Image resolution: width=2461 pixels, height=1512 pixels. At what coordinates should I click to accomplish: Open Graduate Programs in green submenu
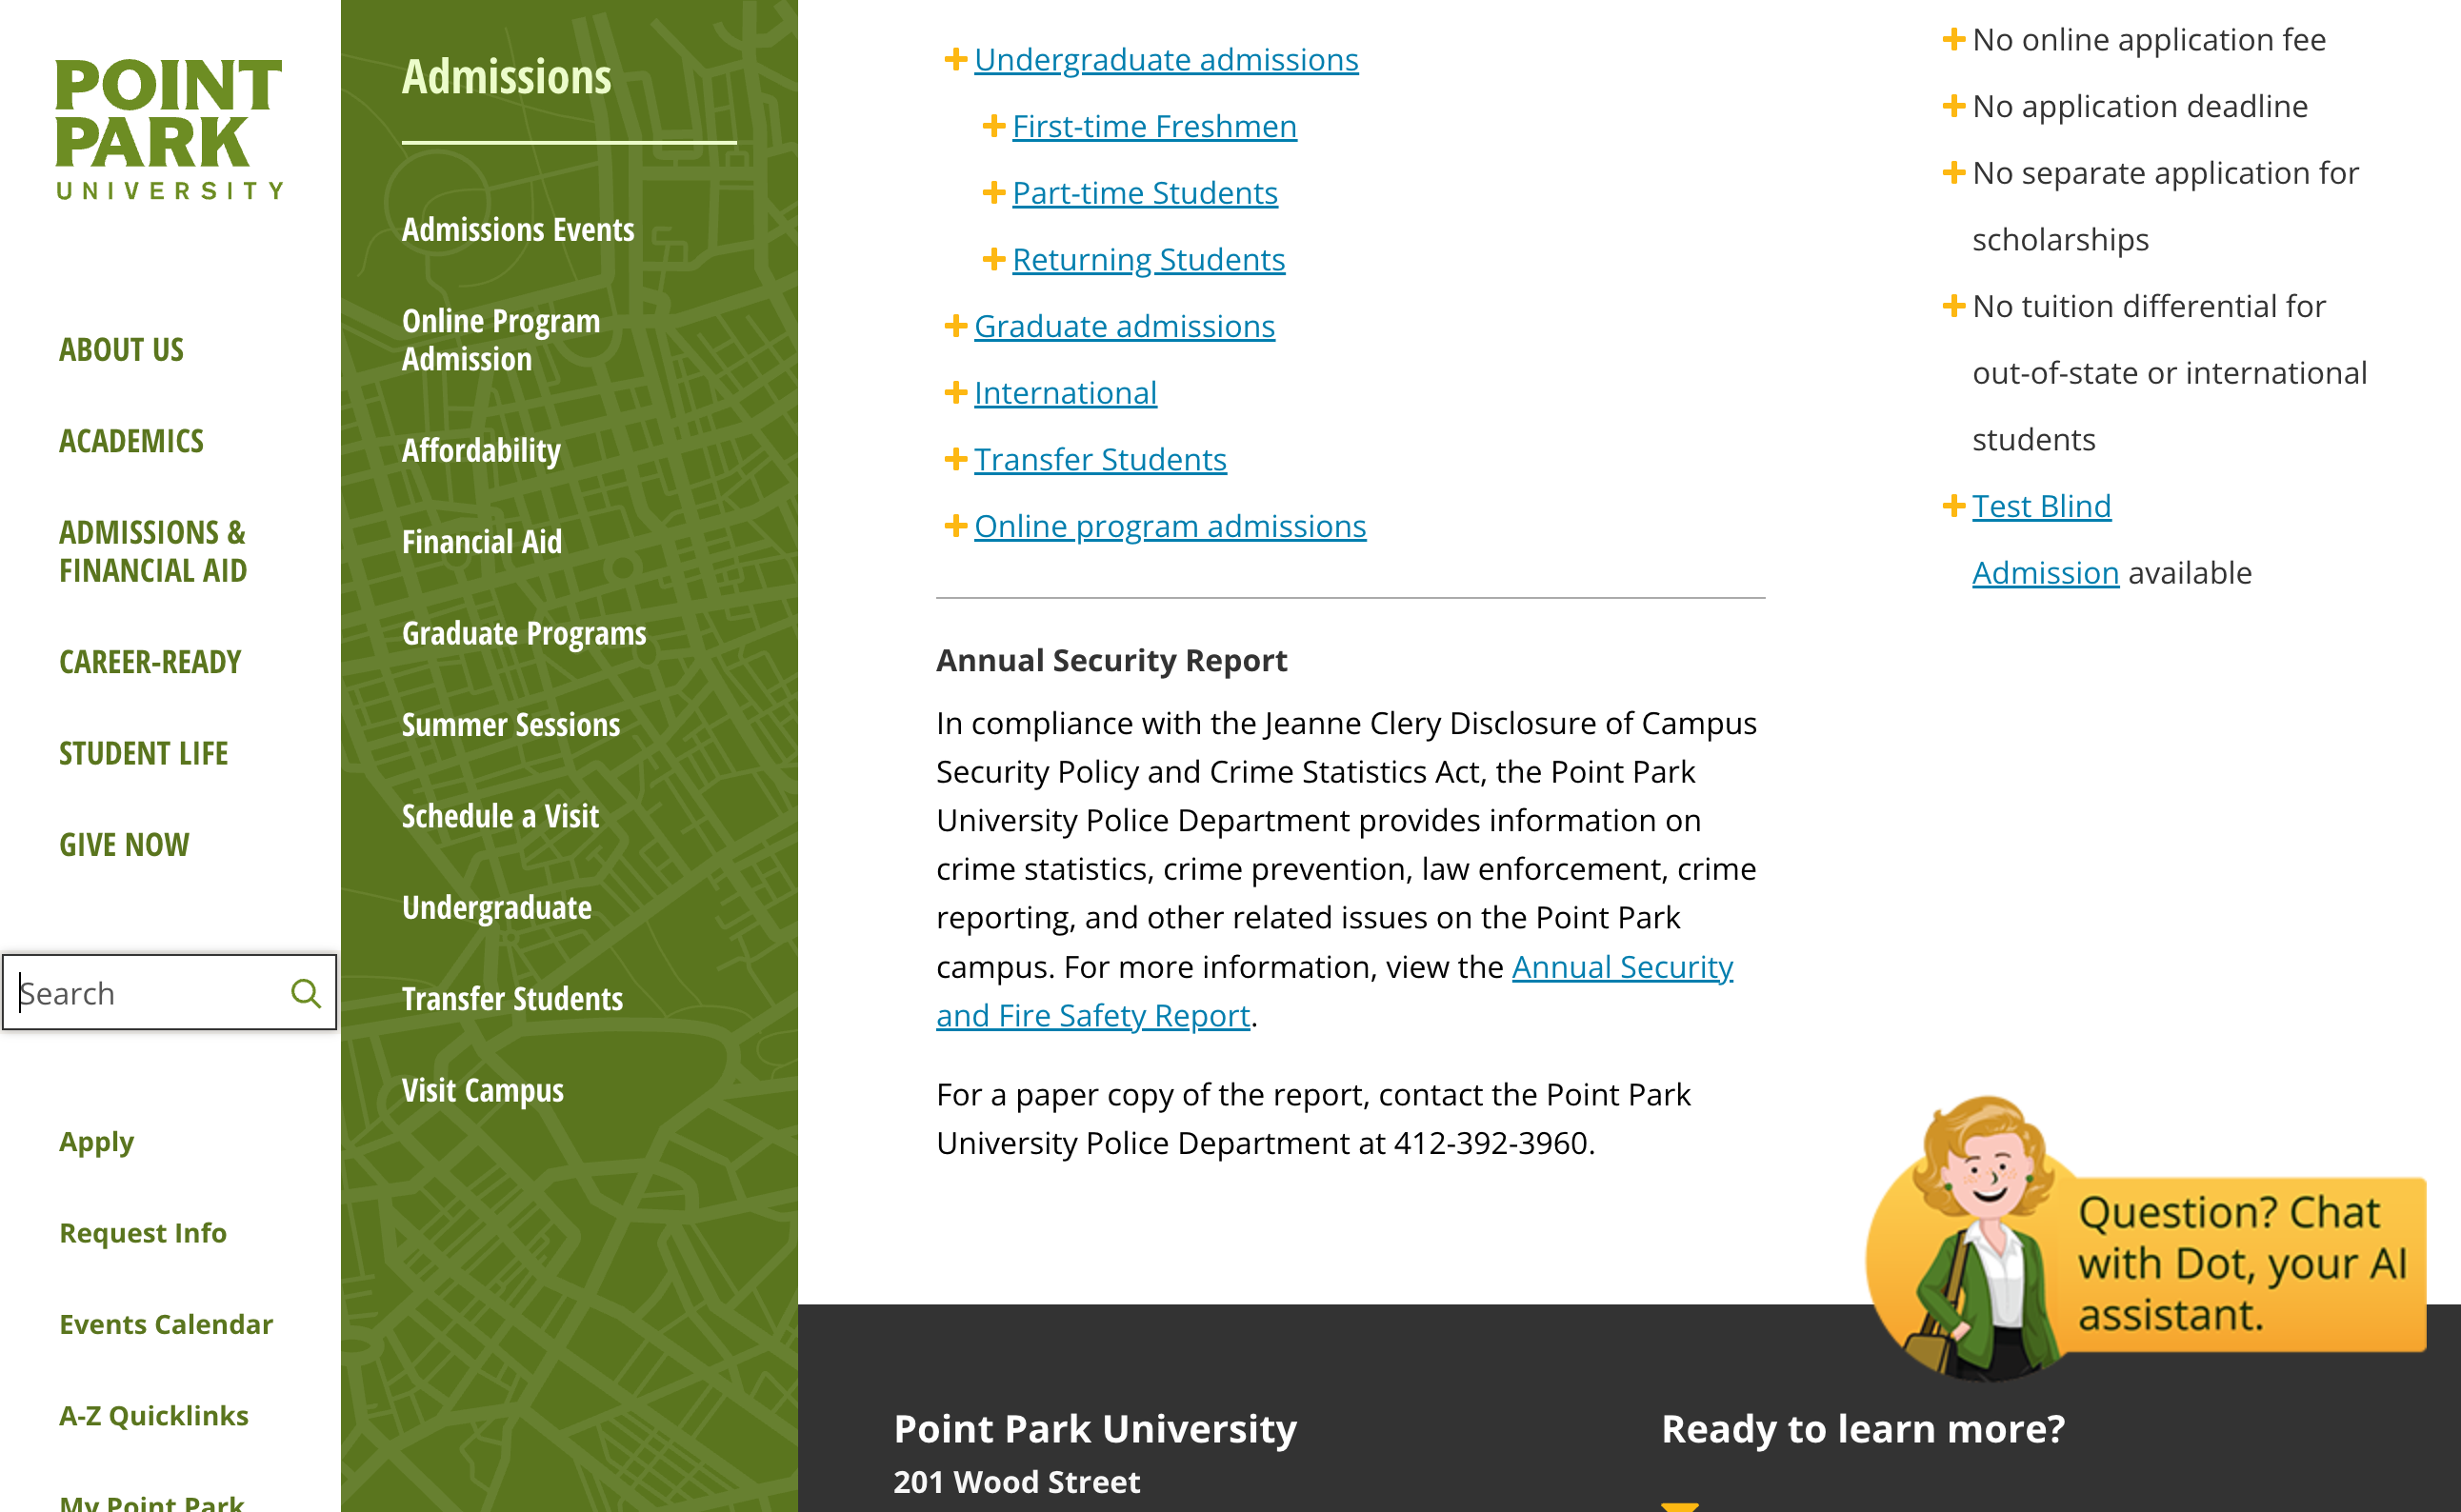(524, 634)
